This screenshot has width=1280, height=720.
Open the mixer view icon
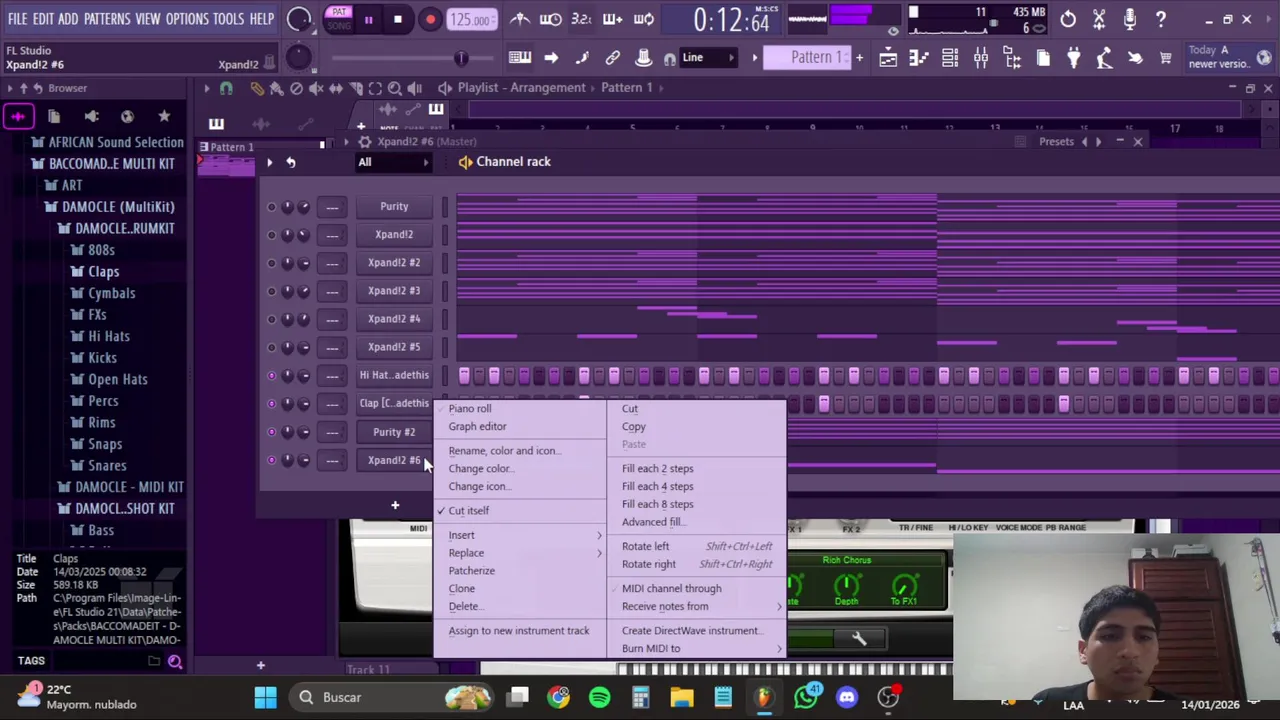point(981,58)
